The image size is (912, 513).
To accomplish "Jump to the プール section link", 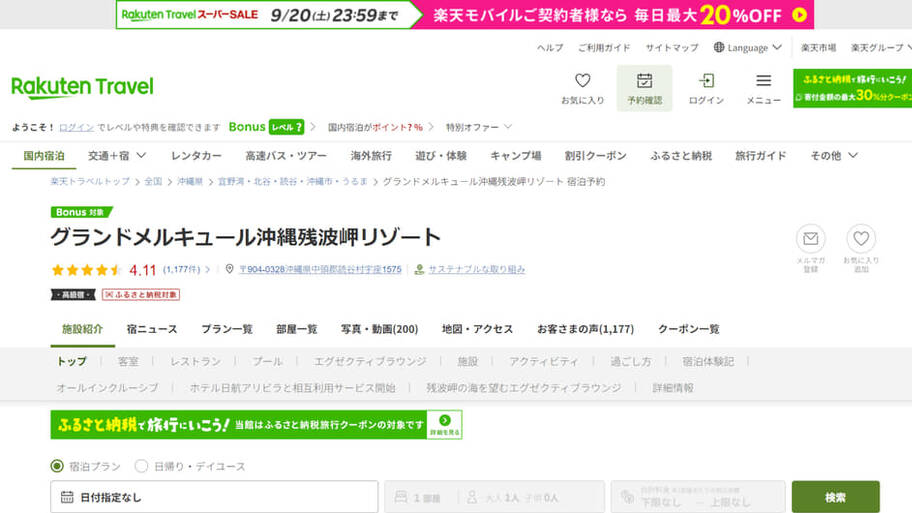I will tap(267, 361).
